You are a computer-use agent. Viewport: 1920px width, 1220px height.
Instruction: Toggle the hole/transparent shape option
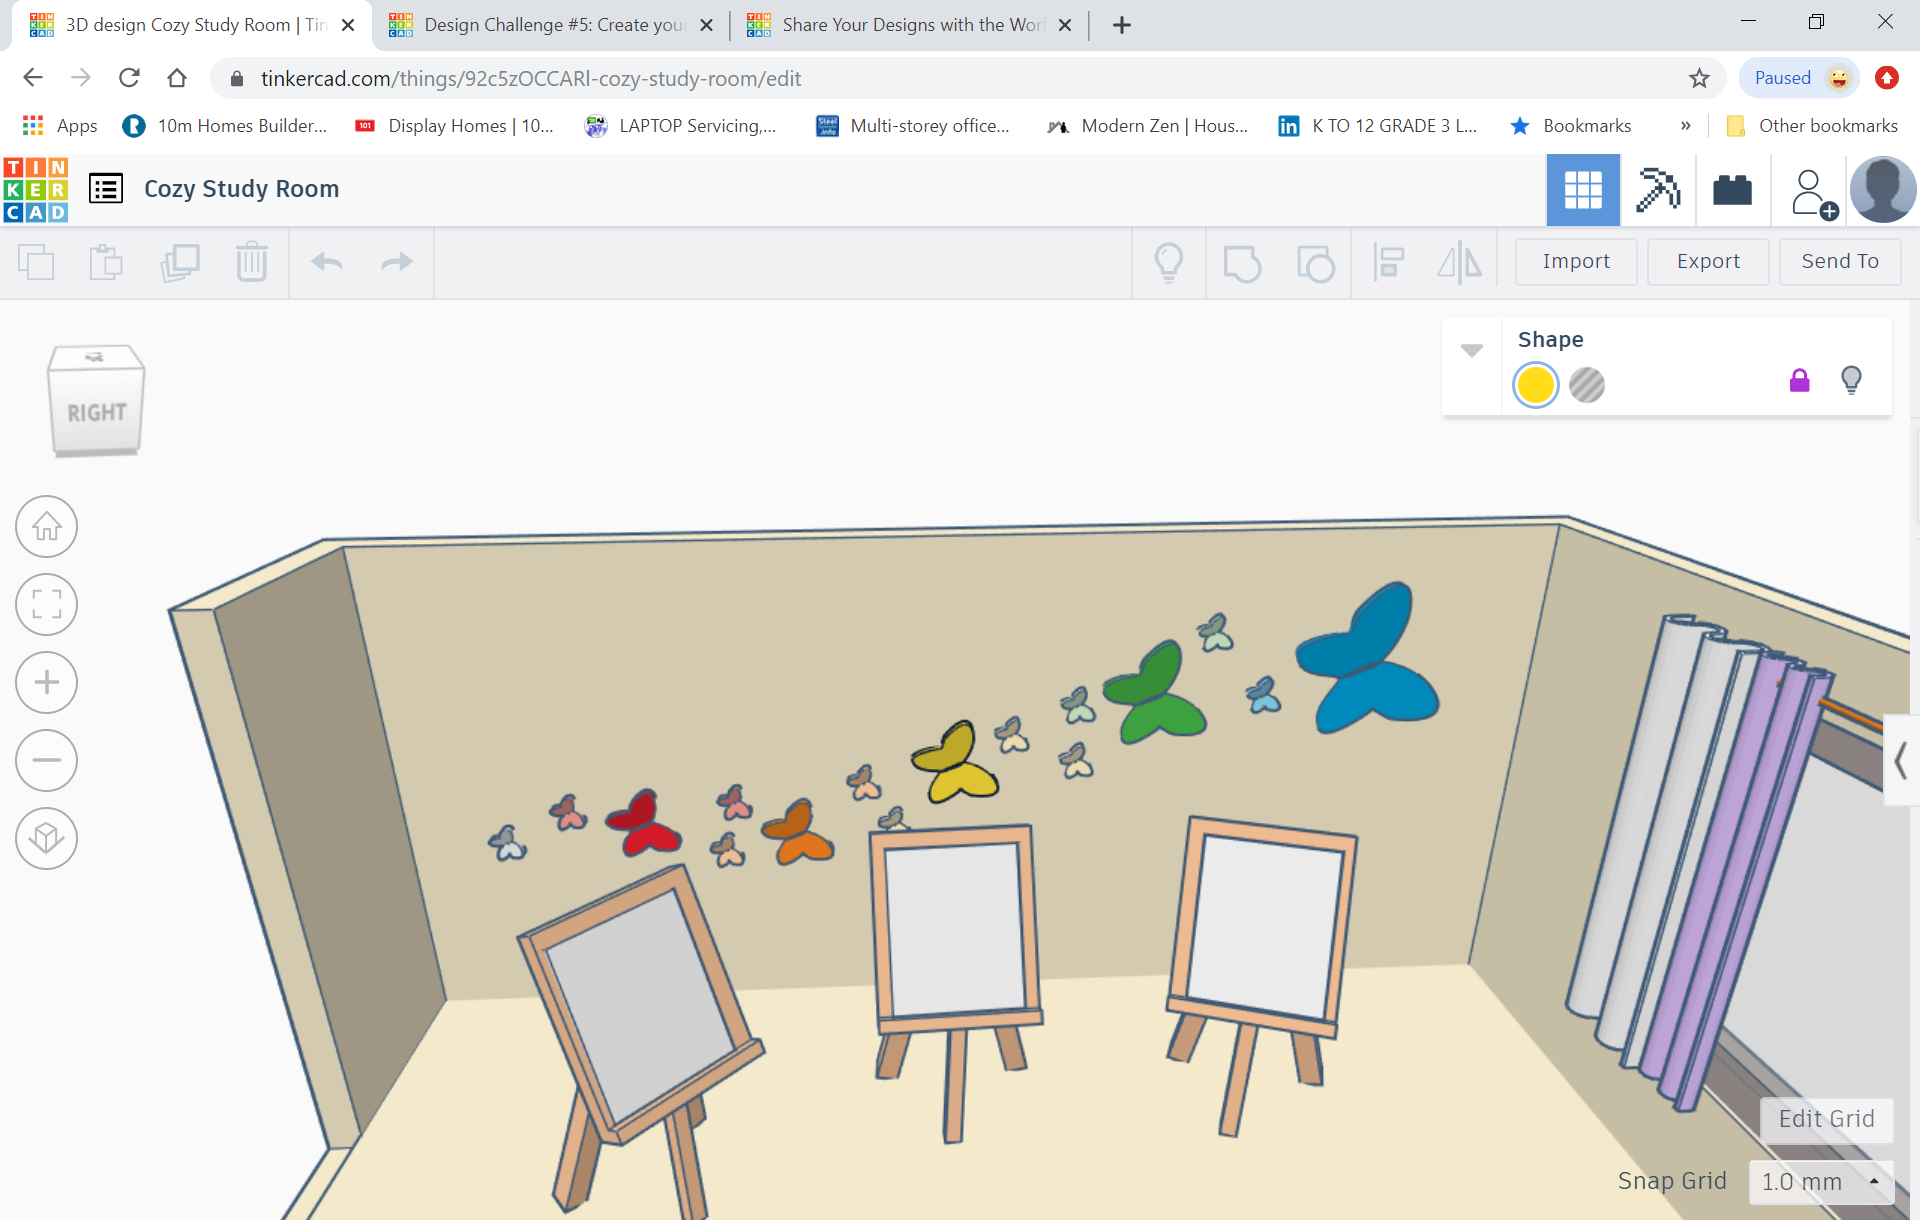click(1586, 385)
